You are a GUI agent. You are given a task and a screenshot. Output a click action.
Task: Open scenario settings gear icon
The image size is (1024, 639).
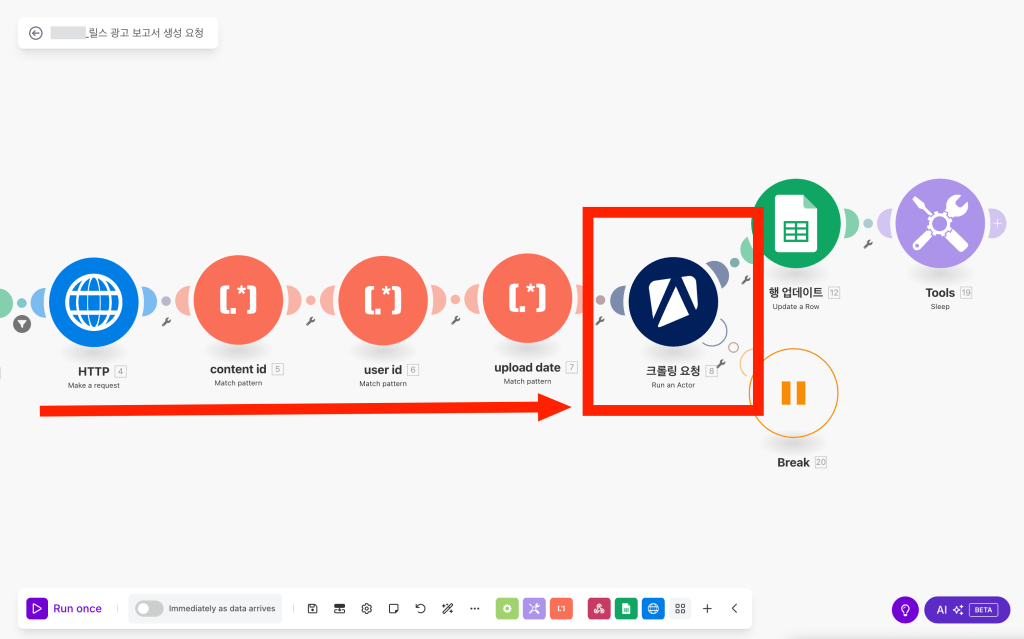[x=367, y=608]
